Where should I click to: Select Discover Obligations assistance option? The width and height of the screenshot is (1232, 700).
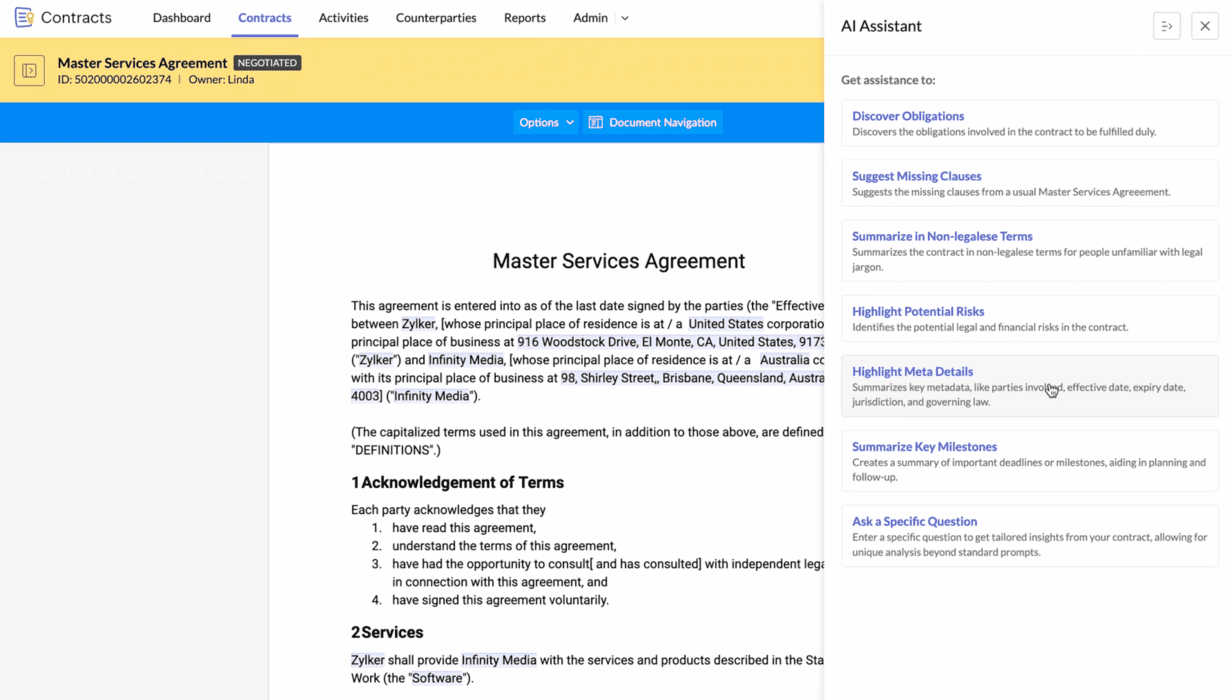[x=1029, y=123]
